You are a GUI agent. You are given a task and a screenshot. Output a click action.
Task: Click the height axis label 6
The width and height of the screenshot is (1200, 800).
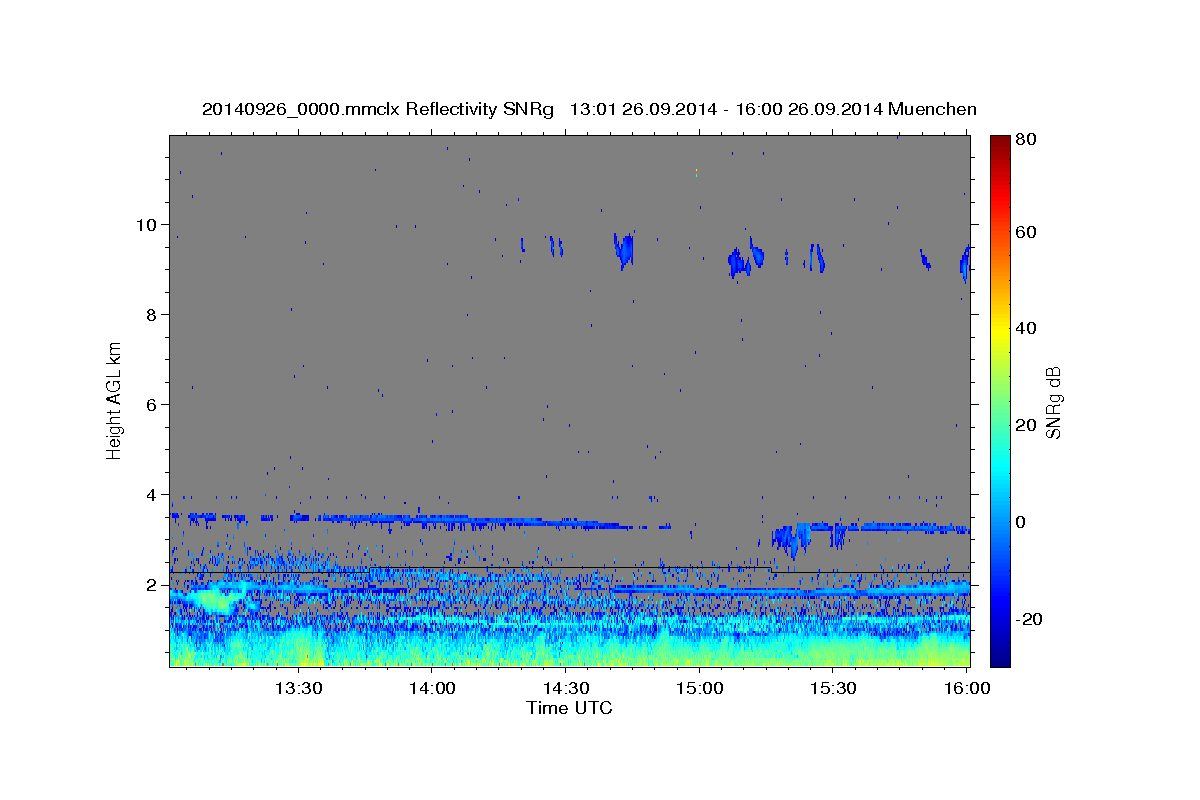tap(151, 404)
